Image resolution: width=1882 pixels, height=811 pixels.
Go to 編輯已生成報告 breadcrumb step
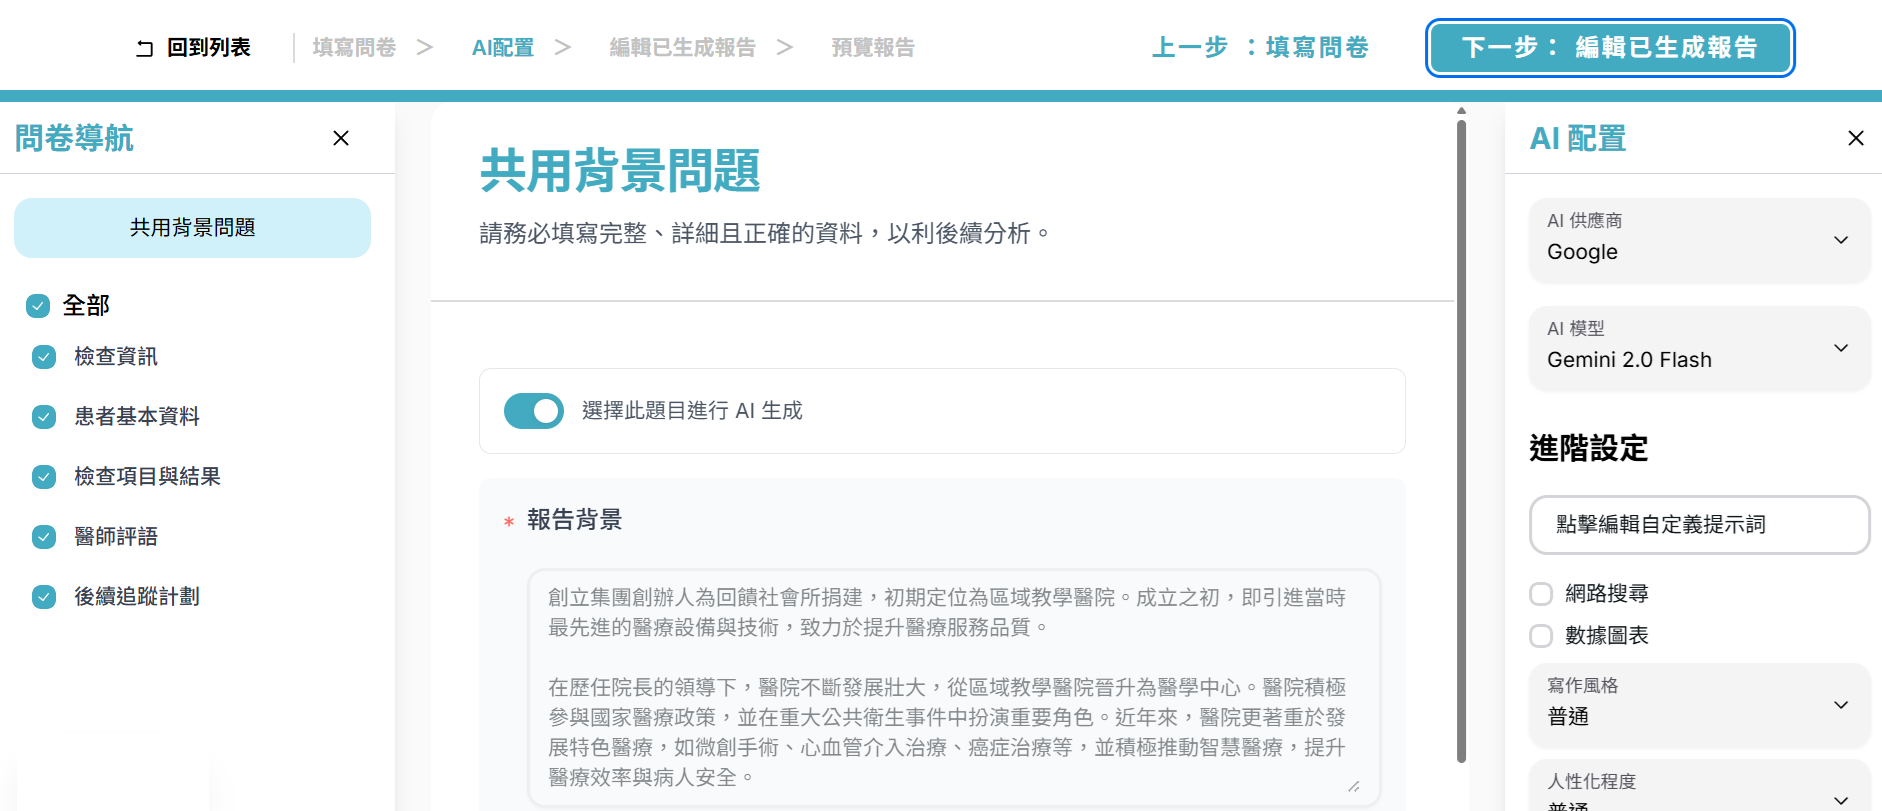[683, 48]
